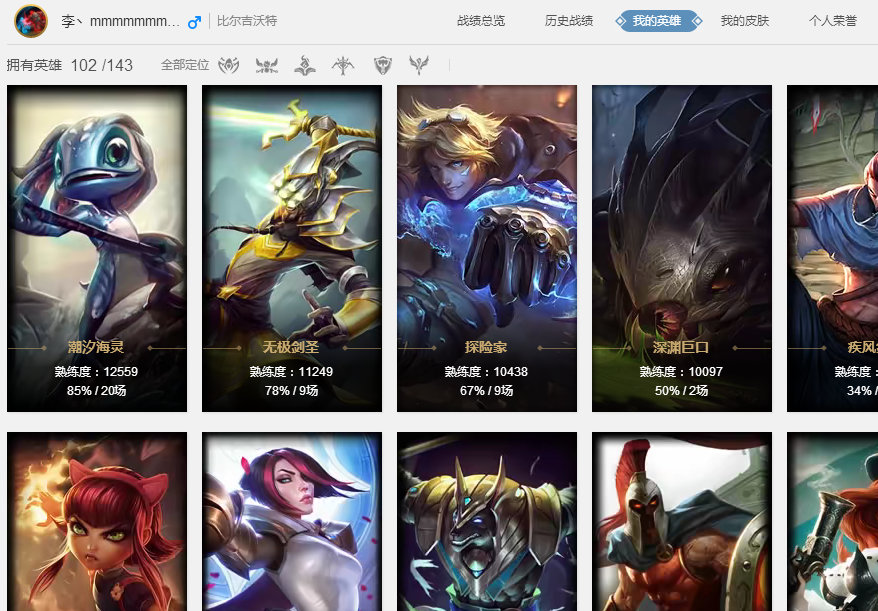The width and height of the screenshot is (878, 611).
Task: Filter heroes by the mage flame role icon
Action: tap(305, 66)
